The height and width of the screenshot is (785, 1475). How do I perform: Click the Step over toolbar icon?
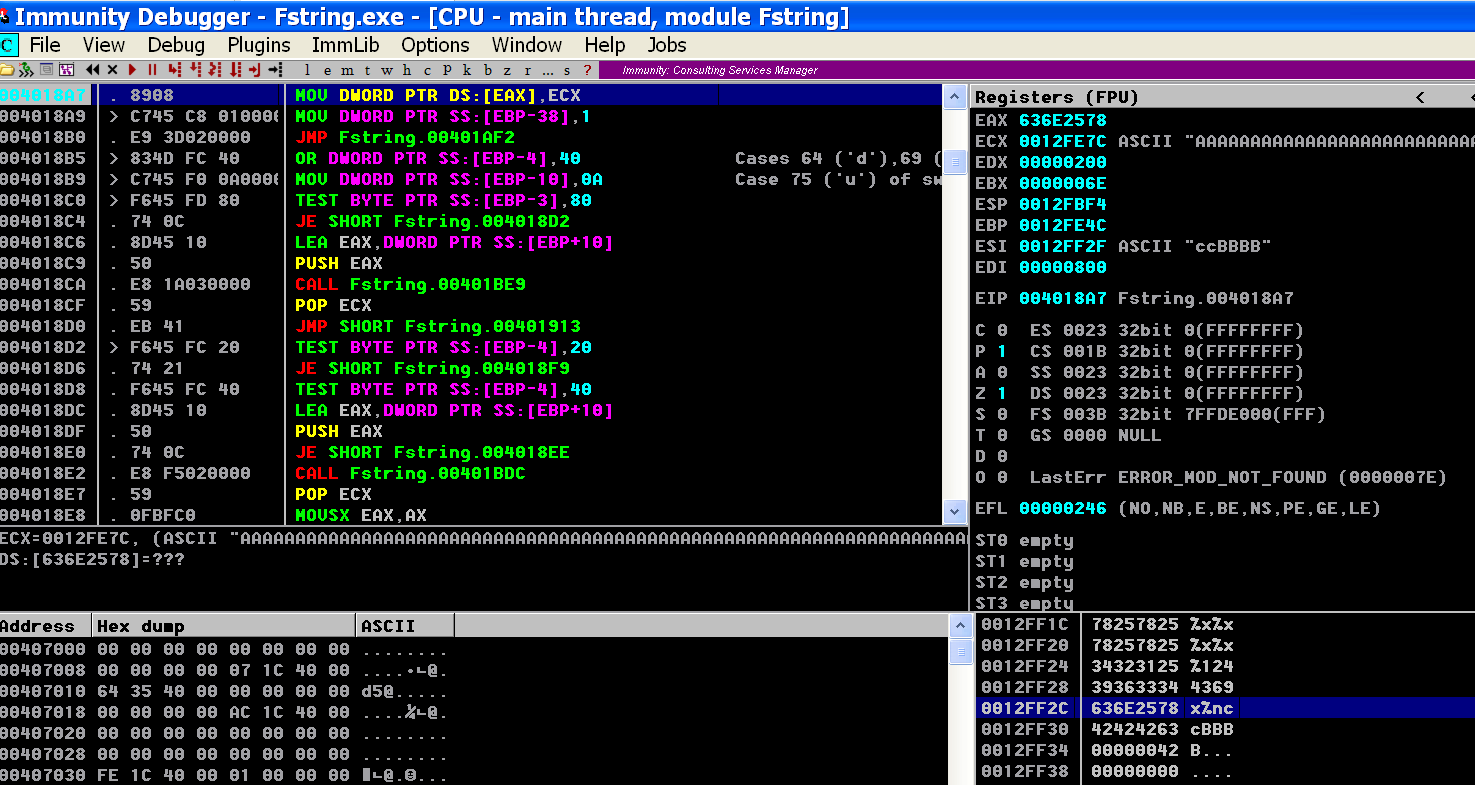pos(196,70)
